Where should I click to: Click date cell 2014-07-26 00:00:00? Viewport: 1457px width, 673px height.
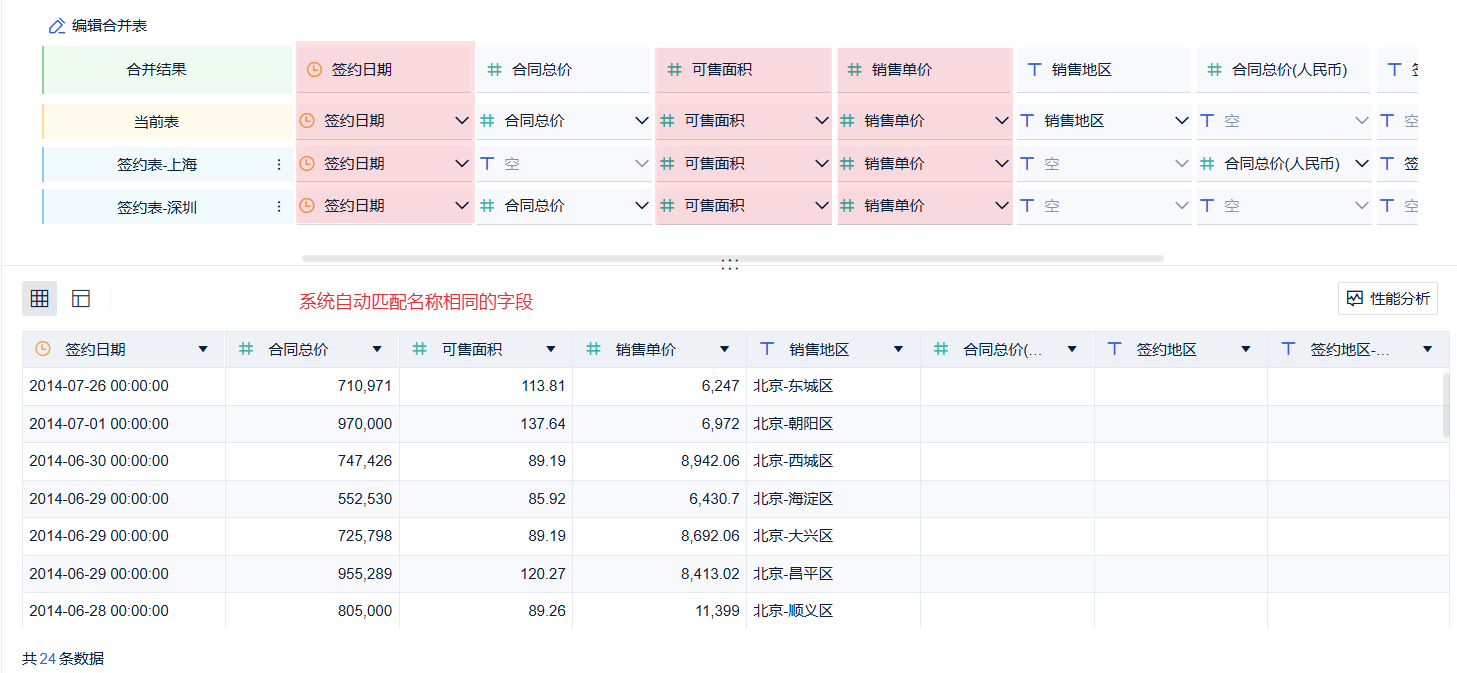(124, 386)
